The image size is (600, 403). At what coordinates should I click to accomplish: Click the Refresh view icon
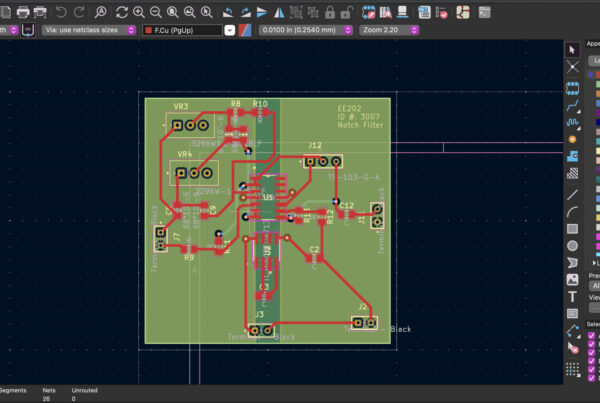pyautogui.click(x=121, y=11)
